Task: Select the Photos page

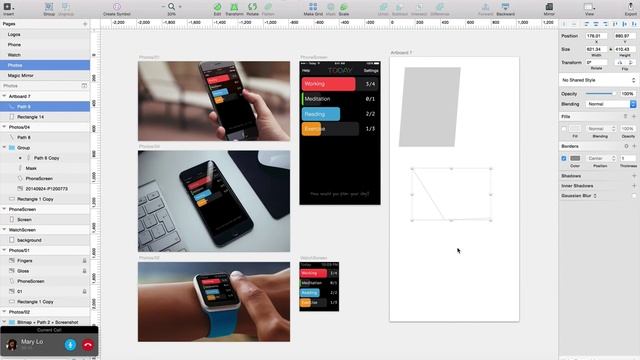Action: coord(45,65)
